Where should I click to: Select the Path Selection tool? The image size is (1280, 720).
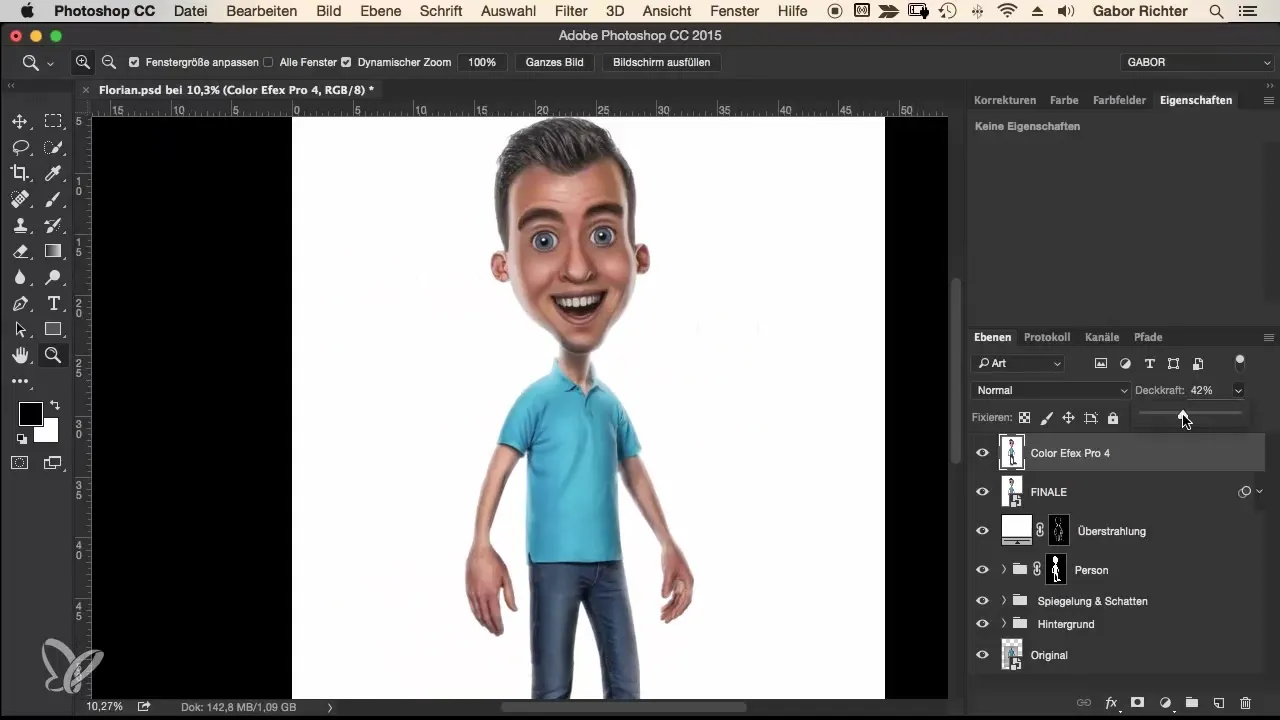click(x=20, y=329)
